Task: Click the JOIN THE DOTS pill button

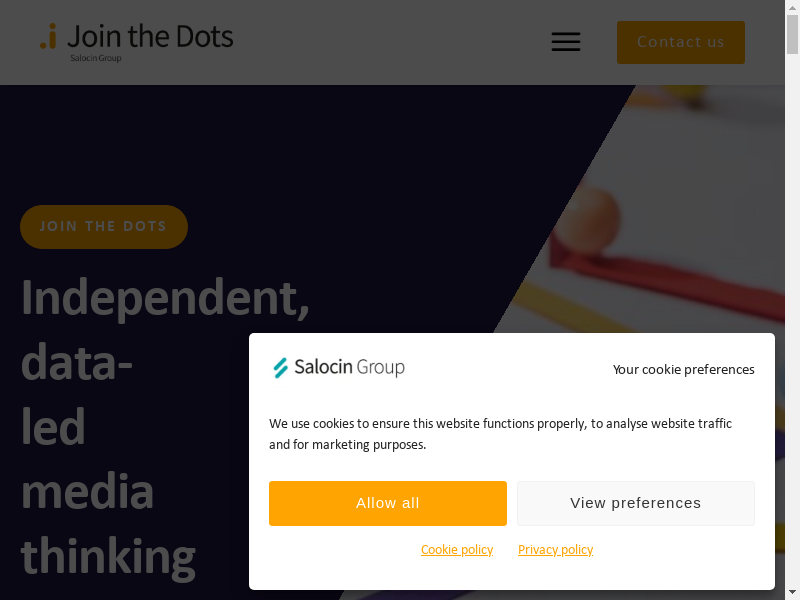Action: [104, 227]
